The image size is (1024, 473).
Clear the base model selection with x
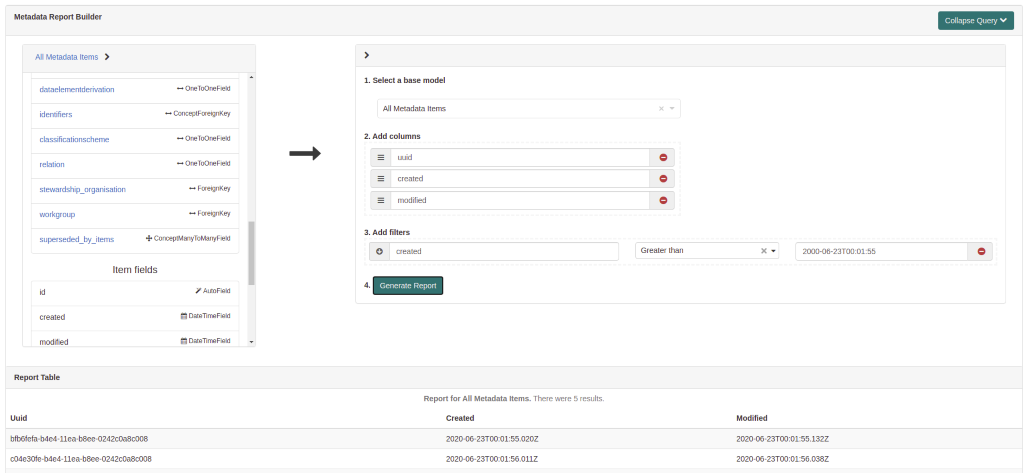pos(661,108)
